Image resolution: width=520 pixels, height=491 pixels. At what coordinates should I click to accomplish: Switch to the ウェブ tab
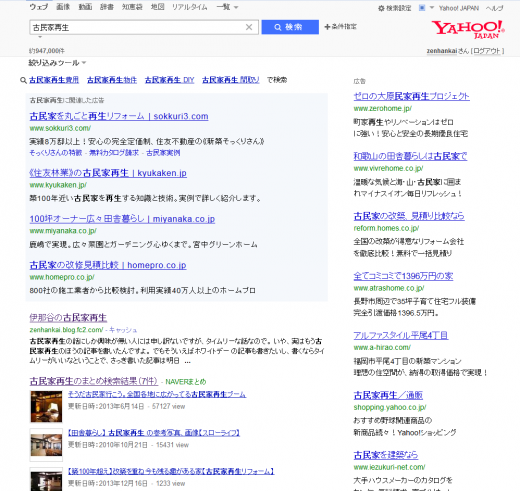(39, 7)
